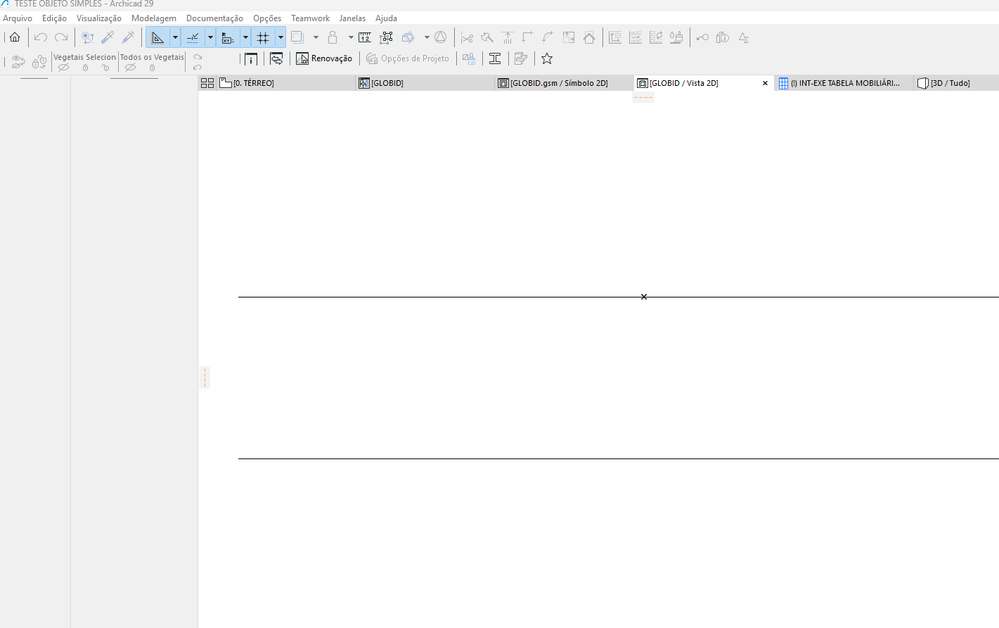Undo the last action
The width and height of the screenshot is (999, 628).
41,38
